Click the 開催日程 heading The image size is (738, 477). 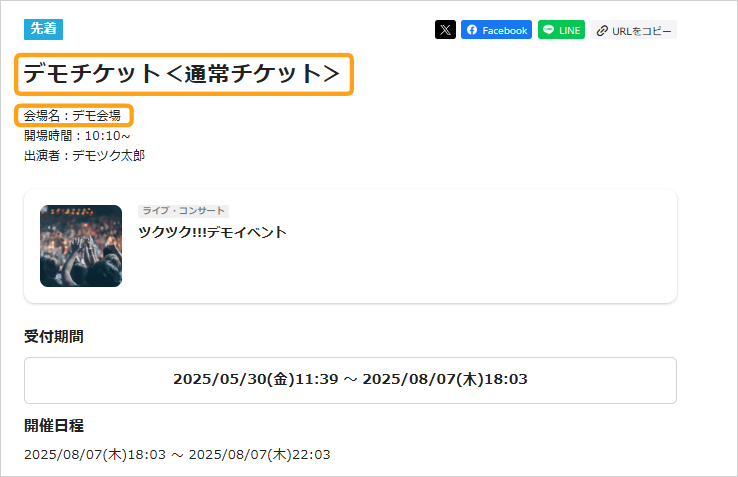[x=54, y=426]
